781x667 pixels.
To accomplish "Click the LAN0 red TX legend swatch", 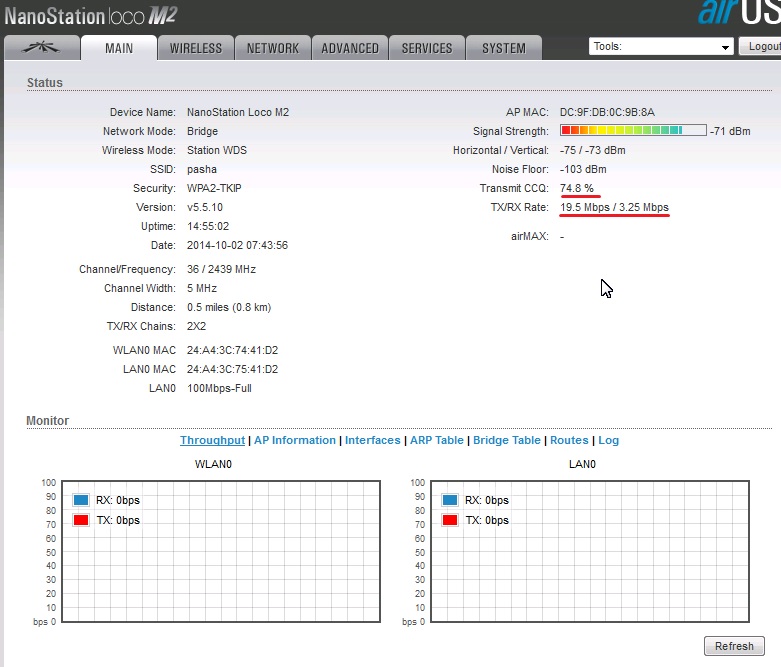I will click(x=450, y=520).
